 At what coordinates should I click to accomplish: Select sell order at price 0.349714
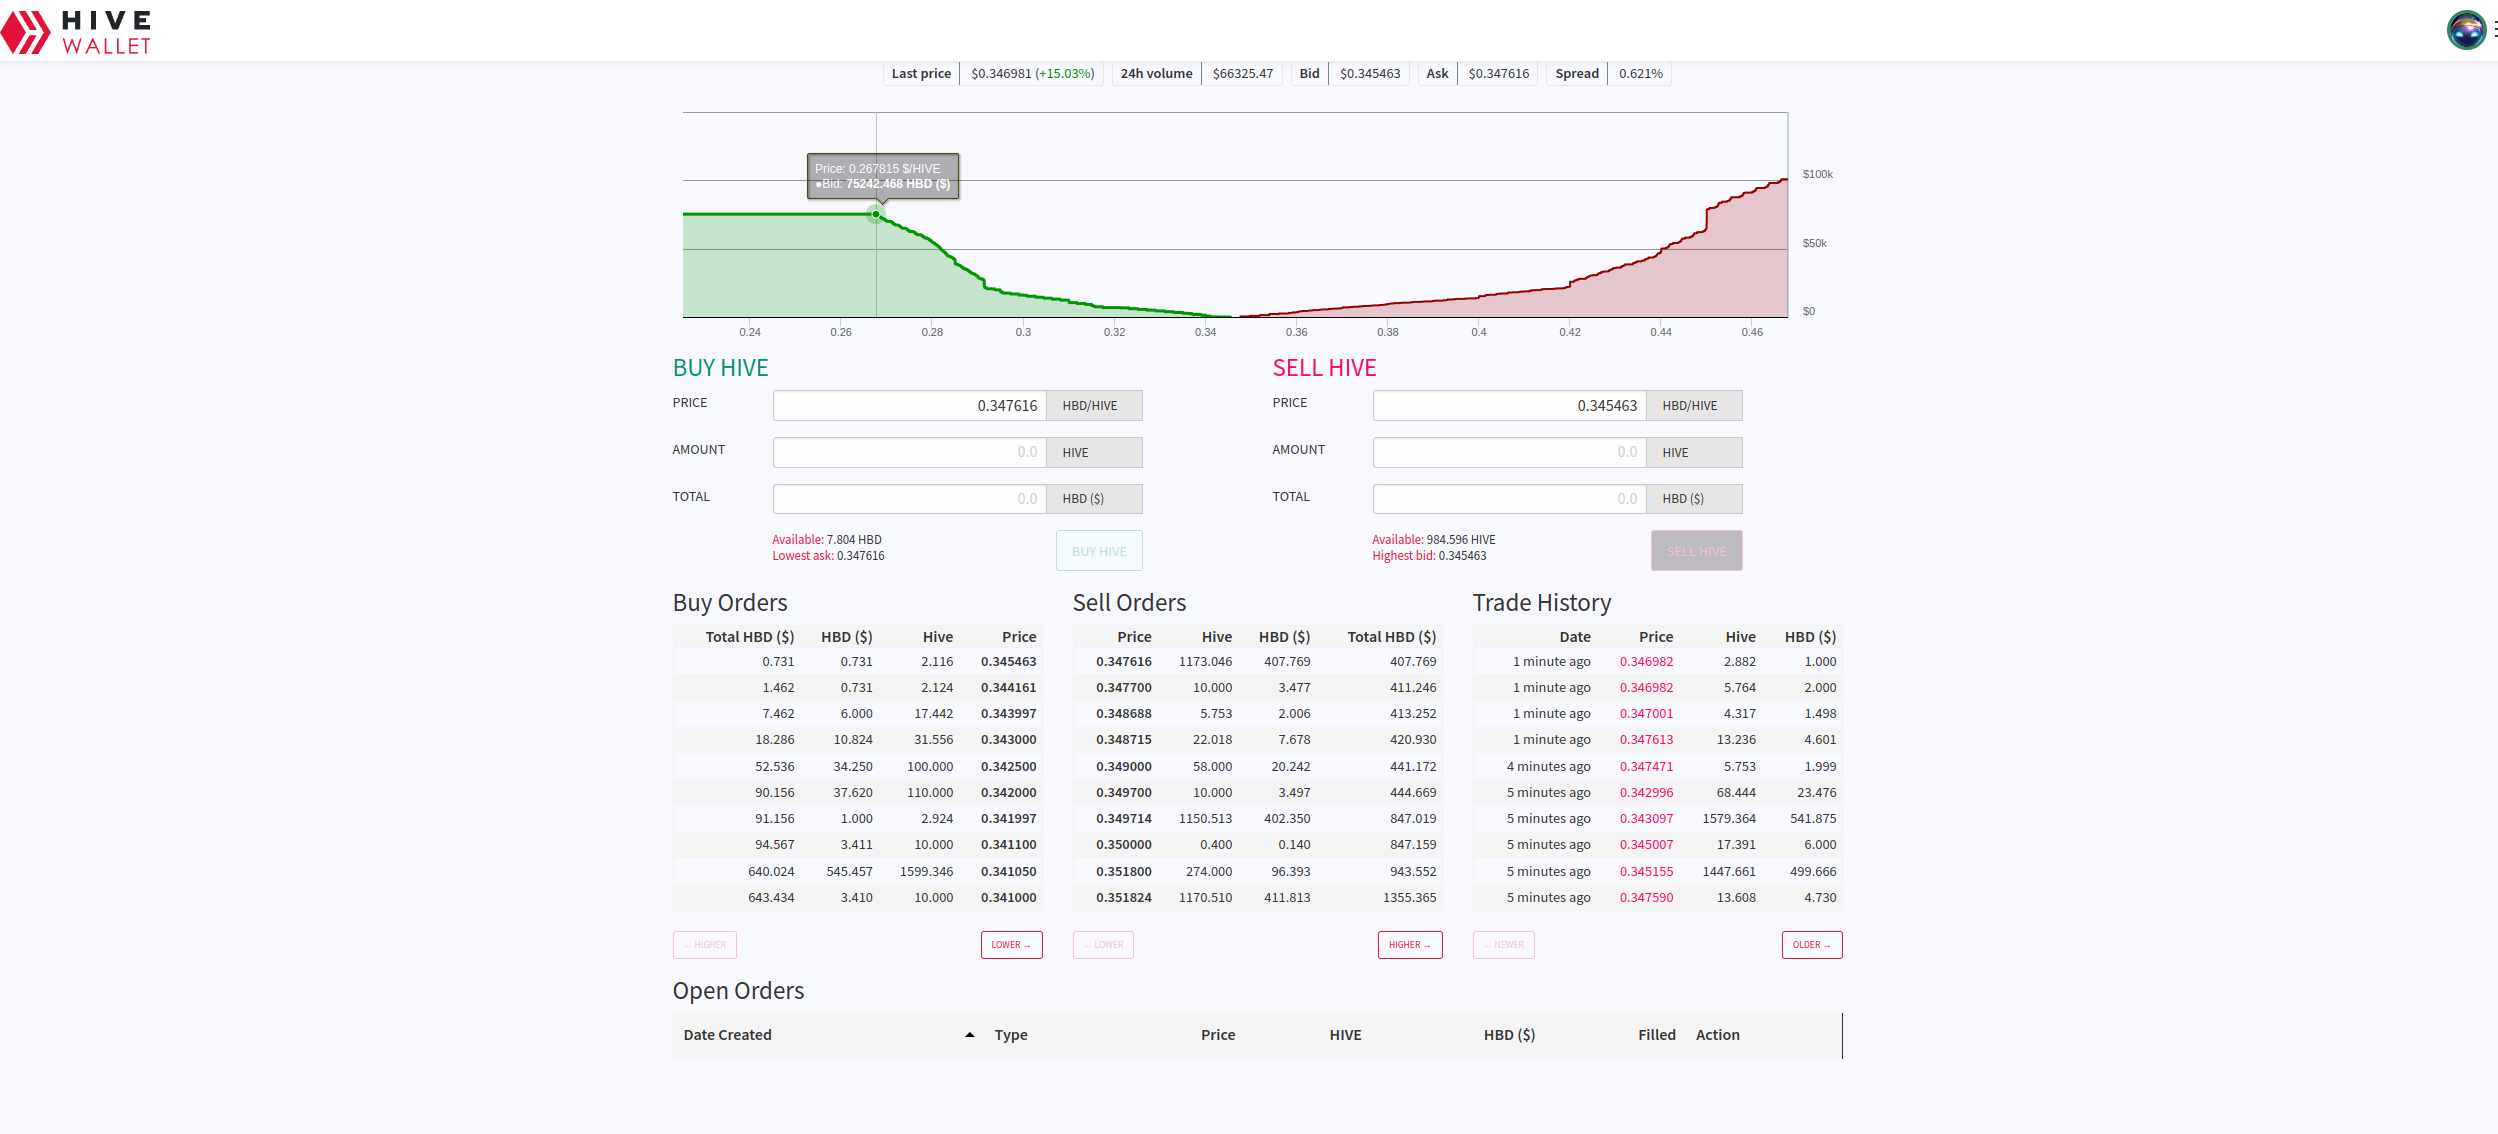coord(1123,819)
